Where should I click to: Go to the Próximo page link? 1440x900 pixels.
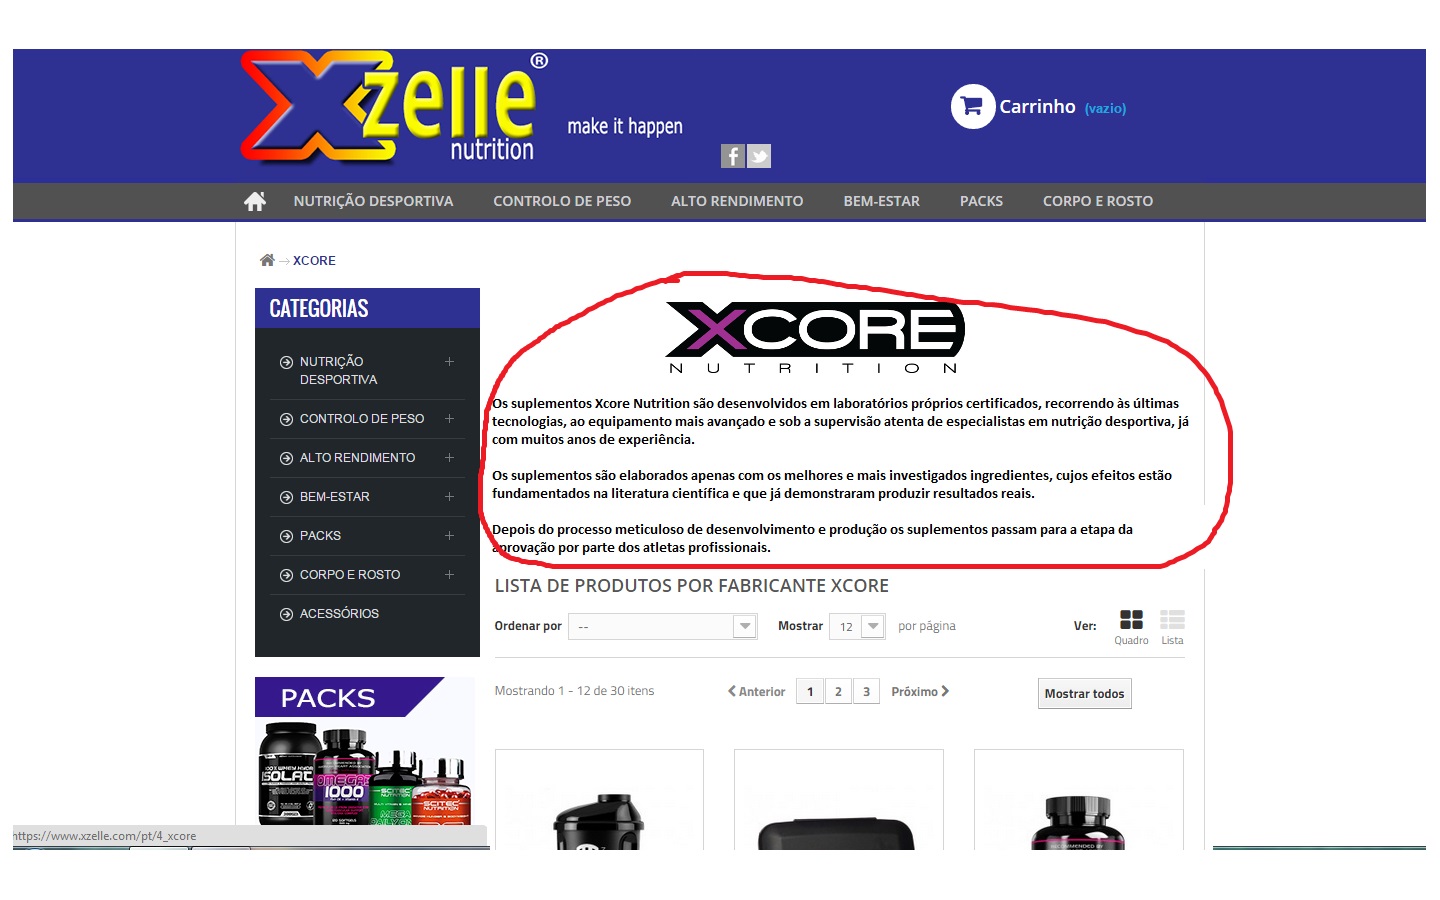(920, 691)
